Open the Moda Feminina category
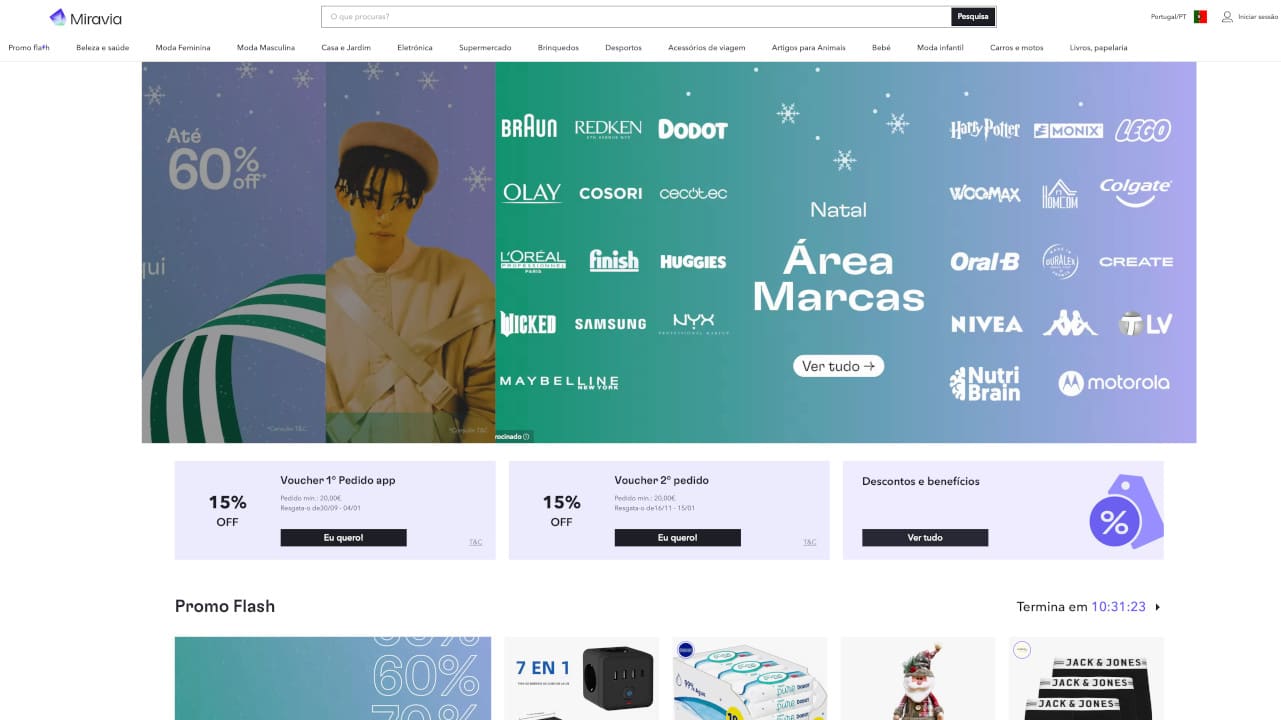The width and height of the screenshot is (1281, 720). tap(183, 48)
